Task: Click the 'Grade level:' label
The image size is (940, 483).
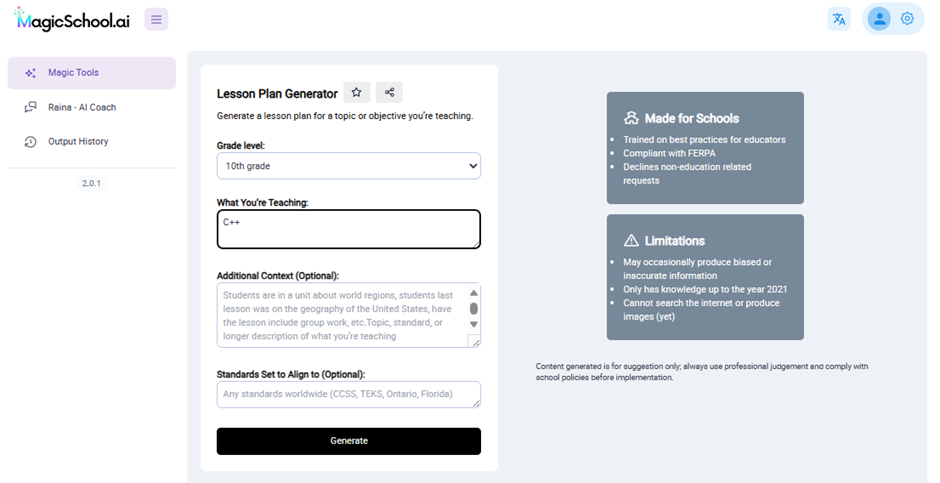Action: [240, 146]
